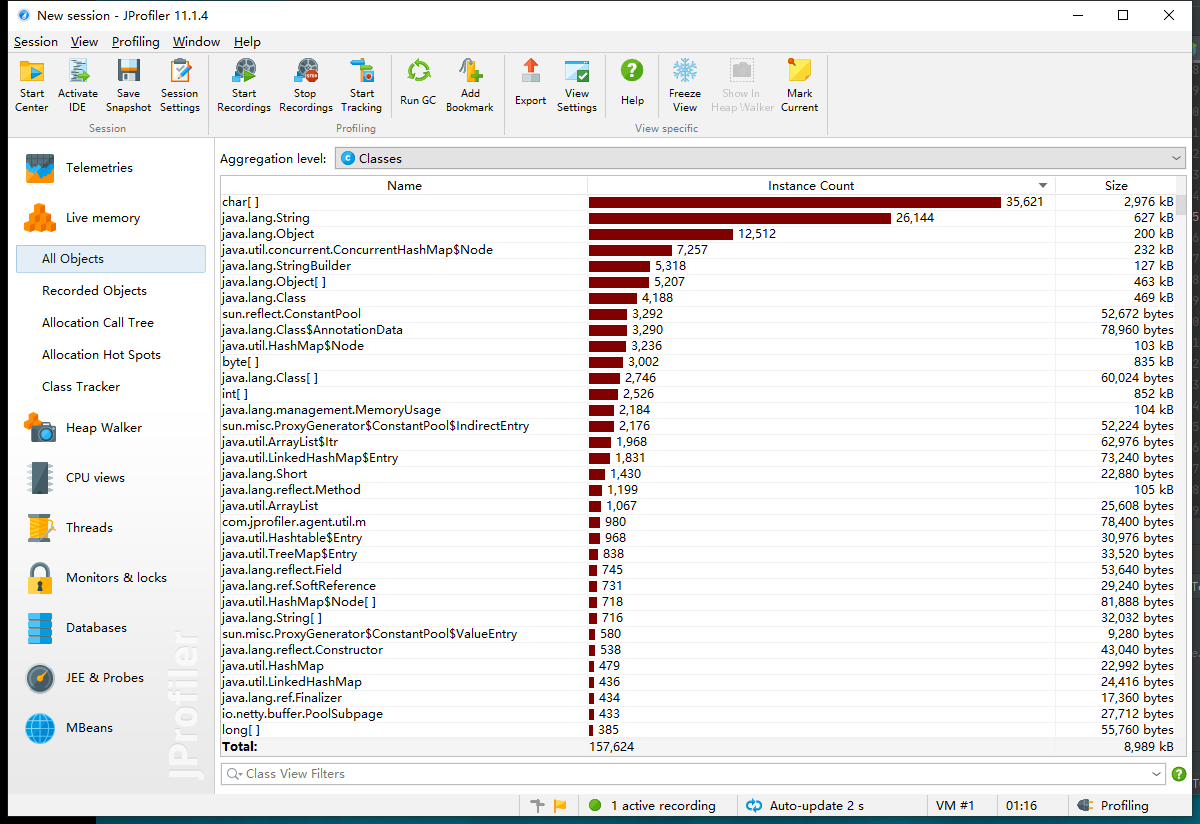Select the java.lang.String row

[698, 218]
